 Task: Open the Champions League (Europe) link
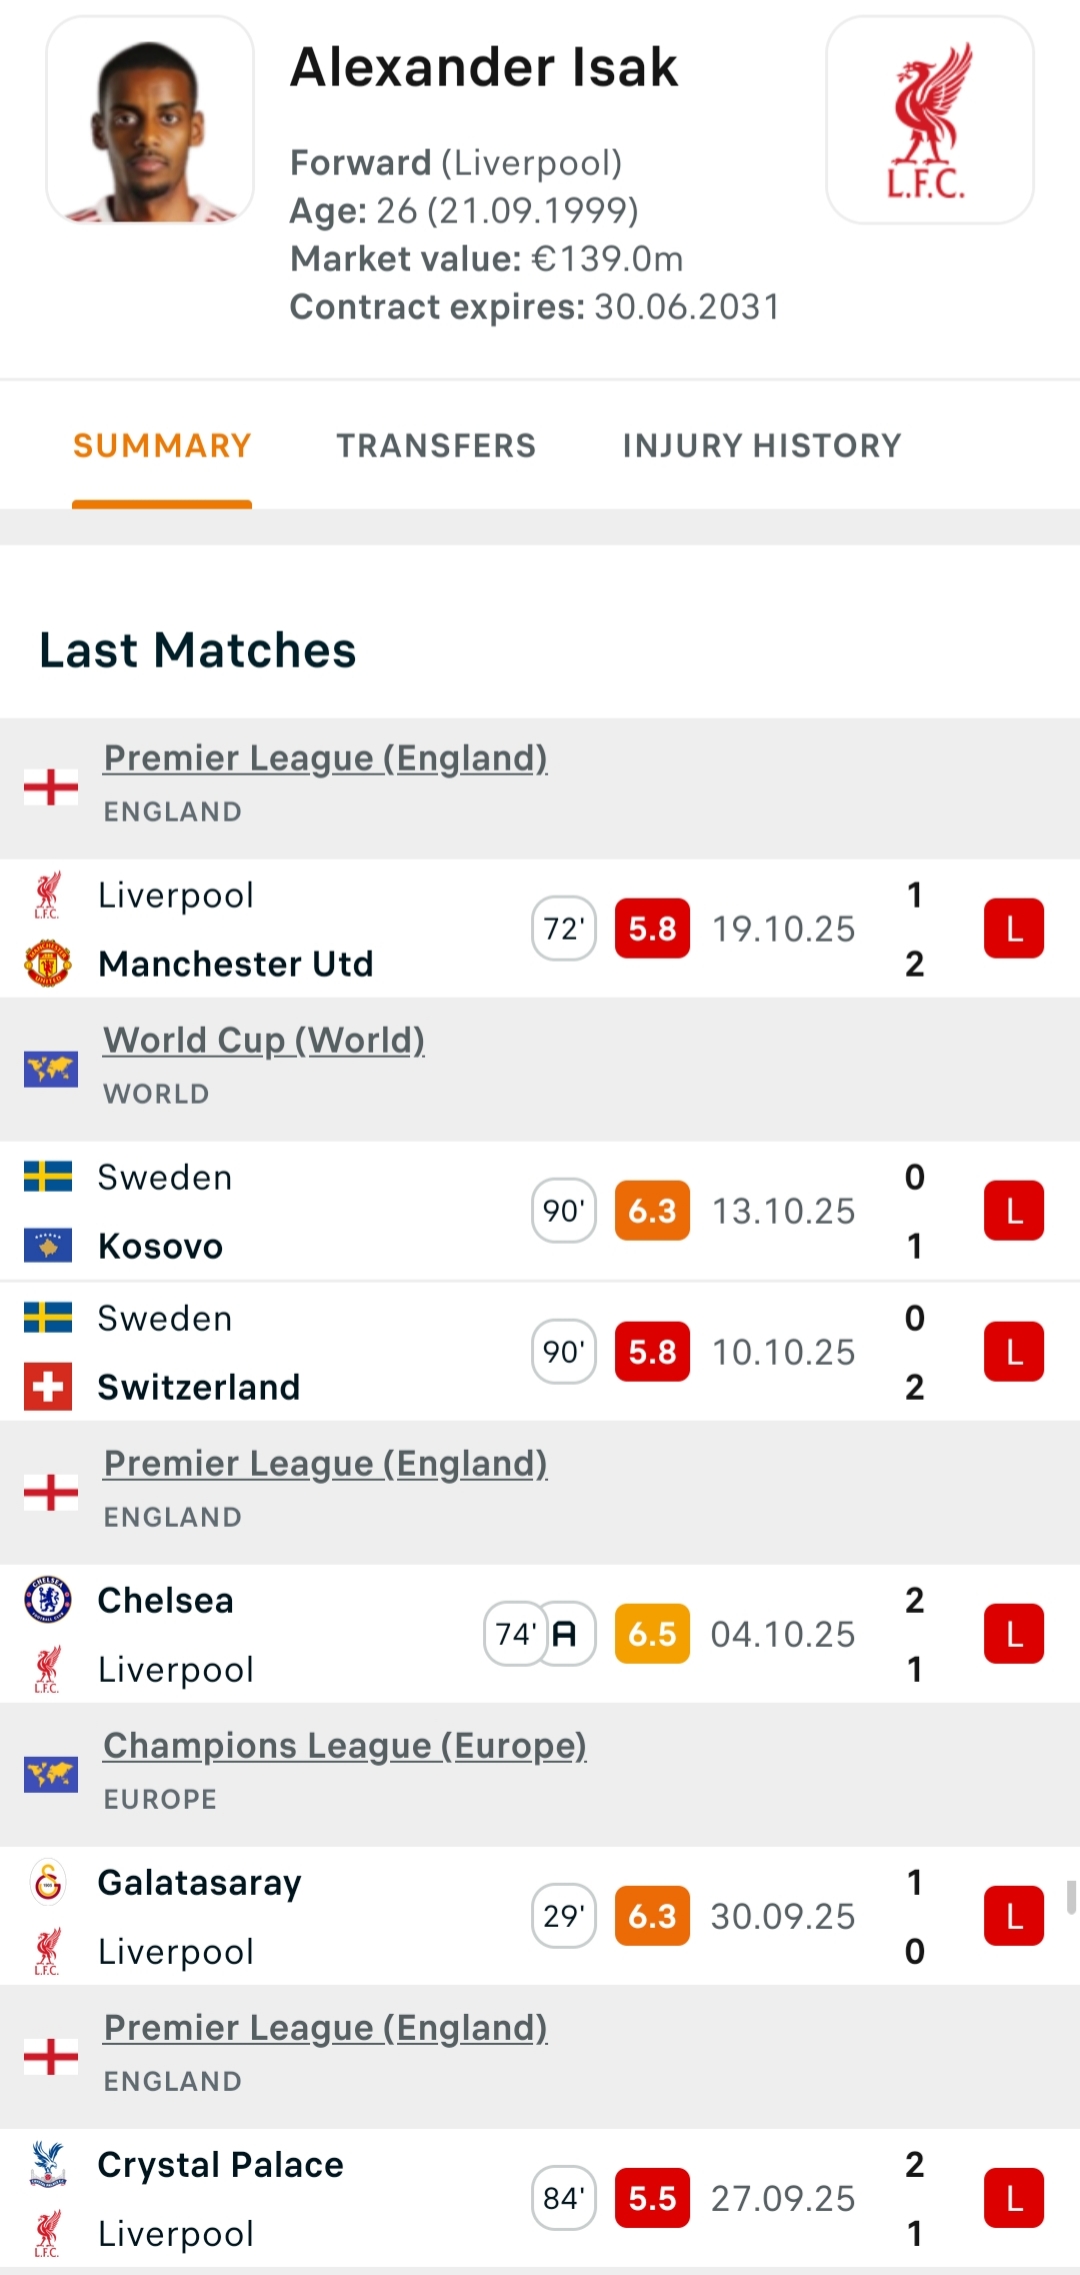point(345,1746)
